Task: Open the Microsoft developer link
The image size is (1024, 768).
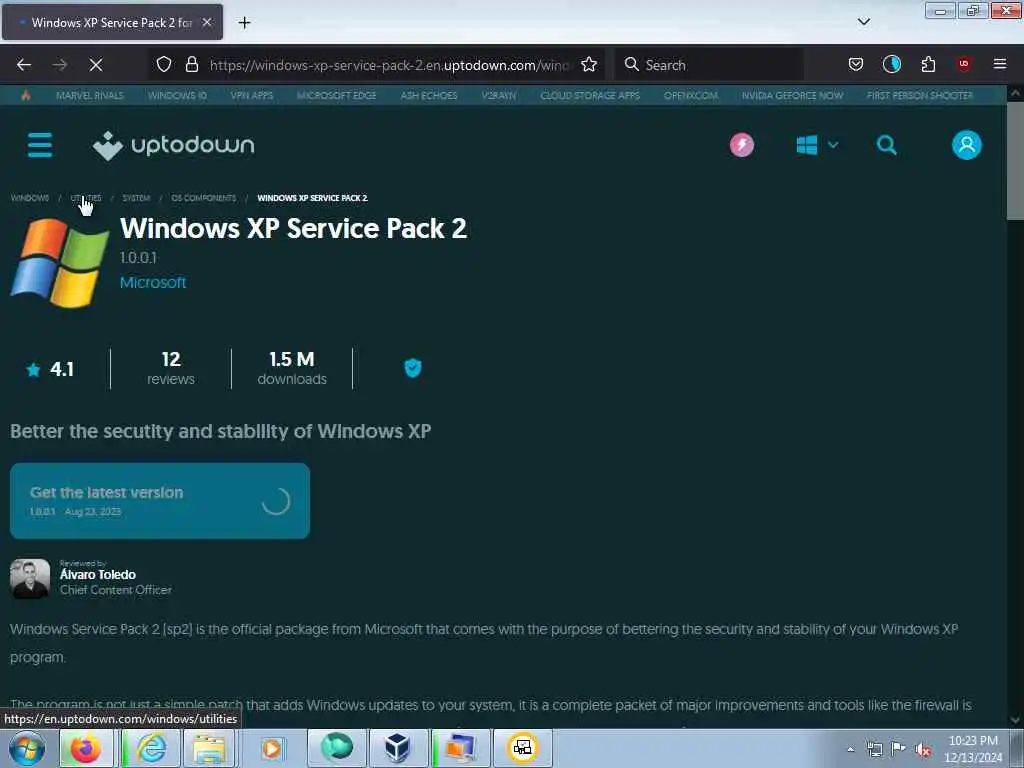Action: [x=153, y=282]
